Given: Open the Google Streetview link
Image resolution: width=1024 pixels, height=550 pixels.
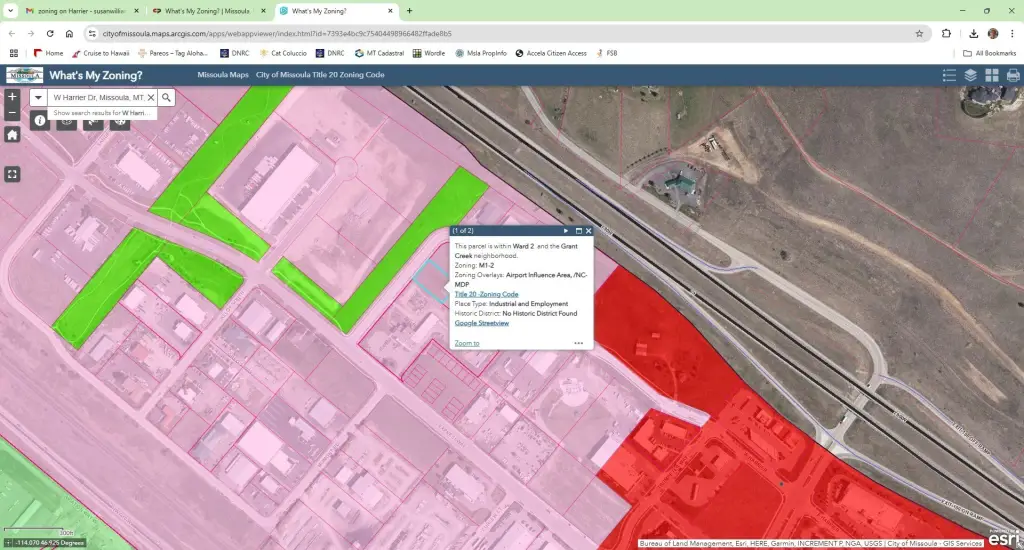Looking at the screenshot, I should [x=481, y=323].
